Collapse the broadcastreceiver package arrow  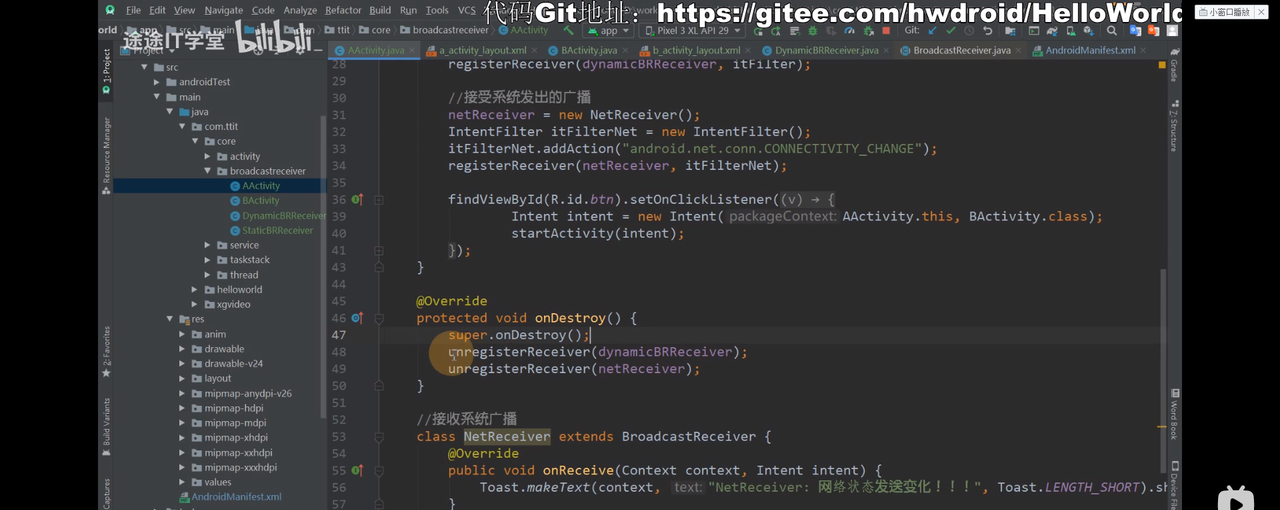208,171
